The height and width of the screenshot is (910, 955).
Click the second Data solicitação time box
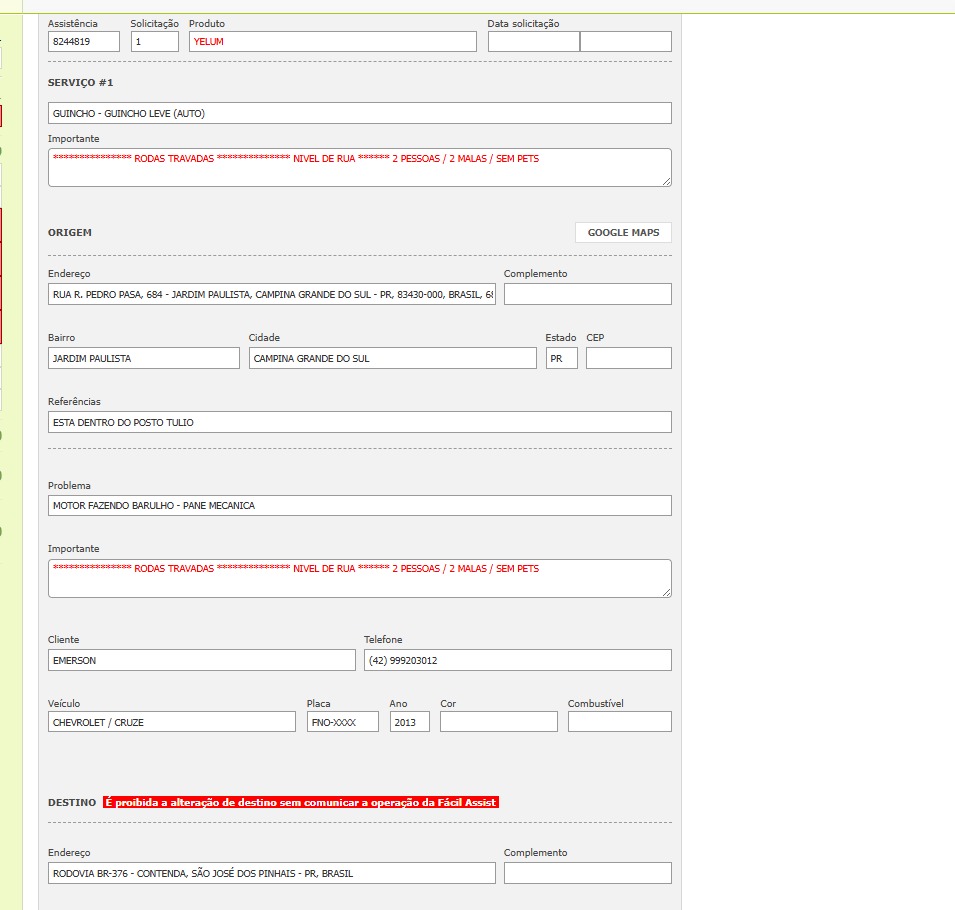[x=626, y=41]
